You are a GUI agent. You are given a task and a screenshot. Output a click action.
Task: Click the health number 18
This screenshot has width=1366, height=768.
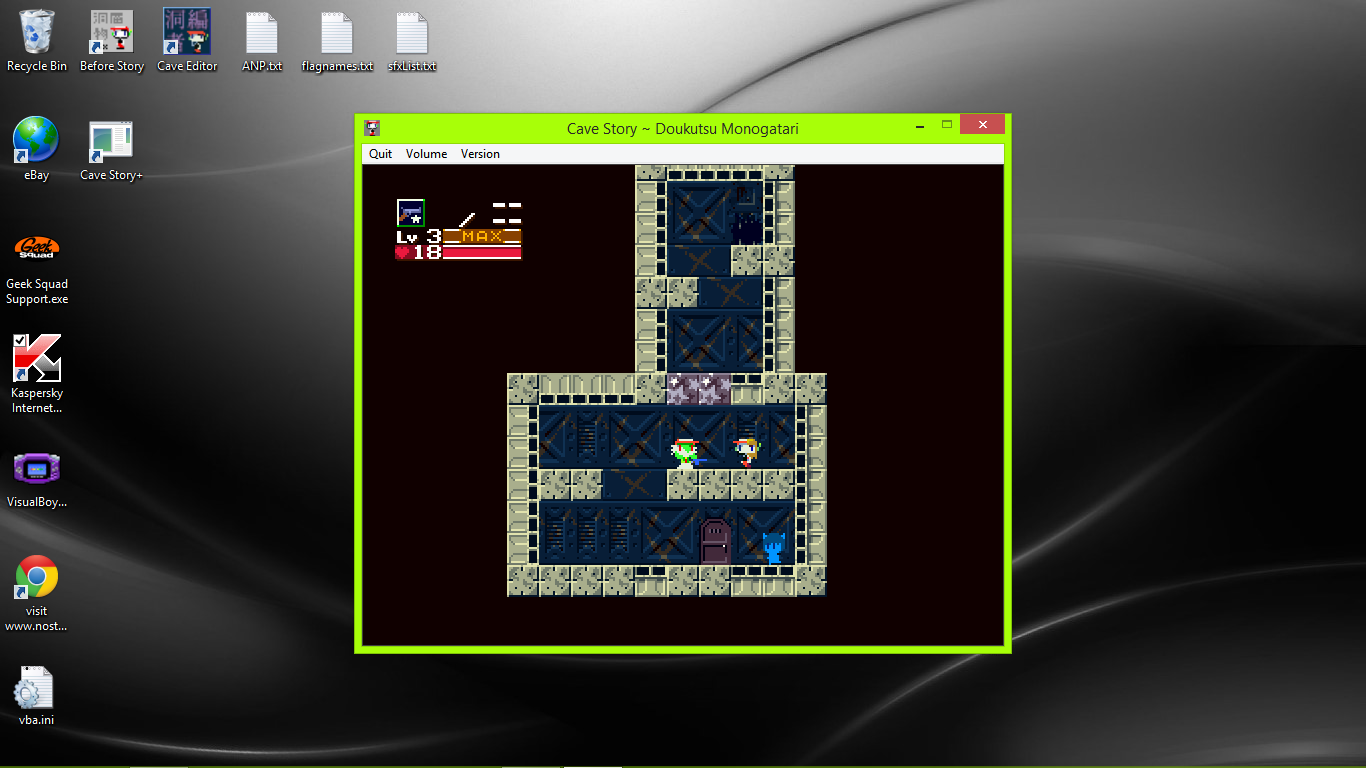tap(427, 253)
